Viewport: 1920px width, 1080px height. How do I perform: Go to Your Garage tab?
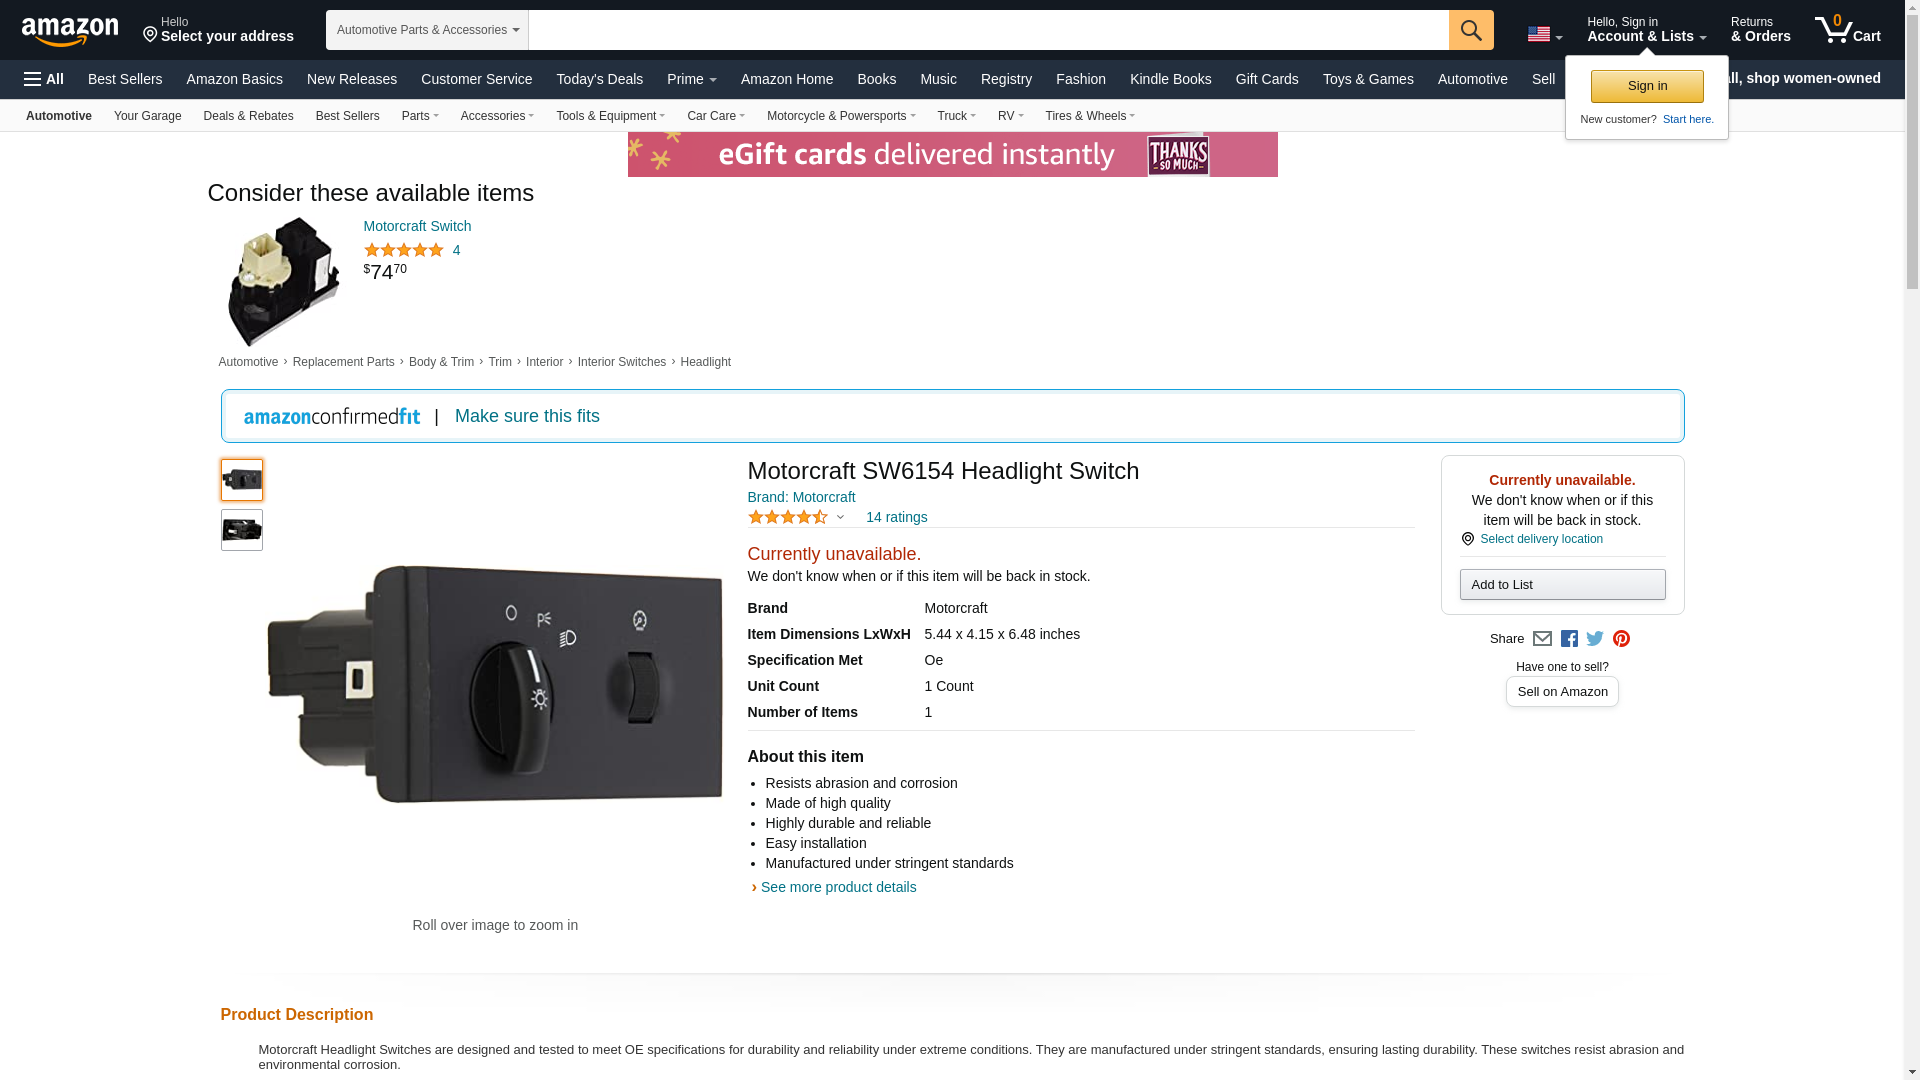(x=147, y=116)
